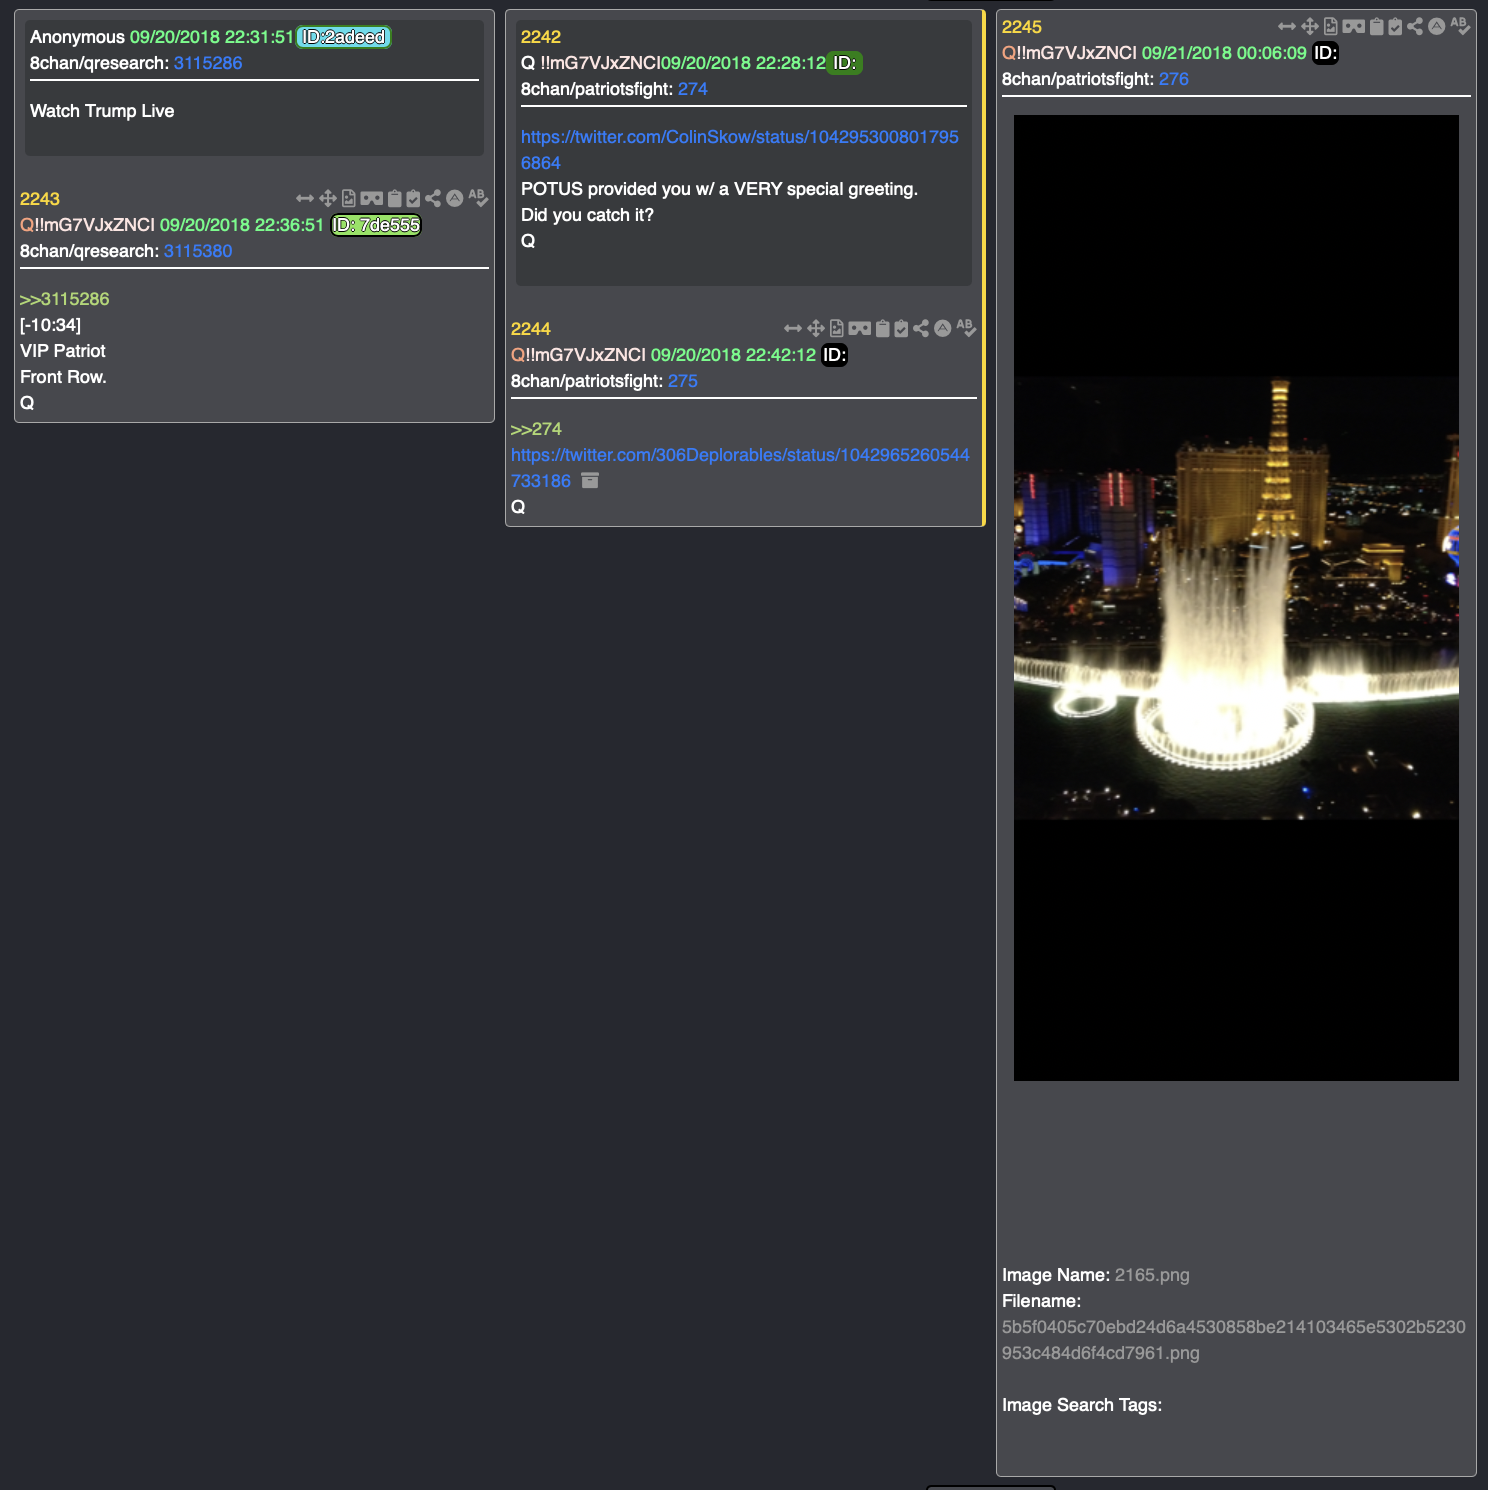The height and width of the screenshot is (1490, 1488).
Task: Click the text 'Front Row.'
Action: (63, 377)
